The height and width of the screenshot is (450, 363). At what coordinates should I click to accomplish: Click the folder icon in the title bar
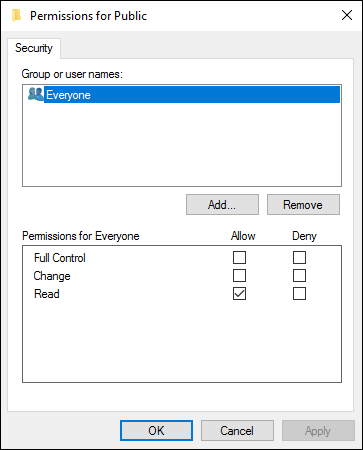(17, 16)
